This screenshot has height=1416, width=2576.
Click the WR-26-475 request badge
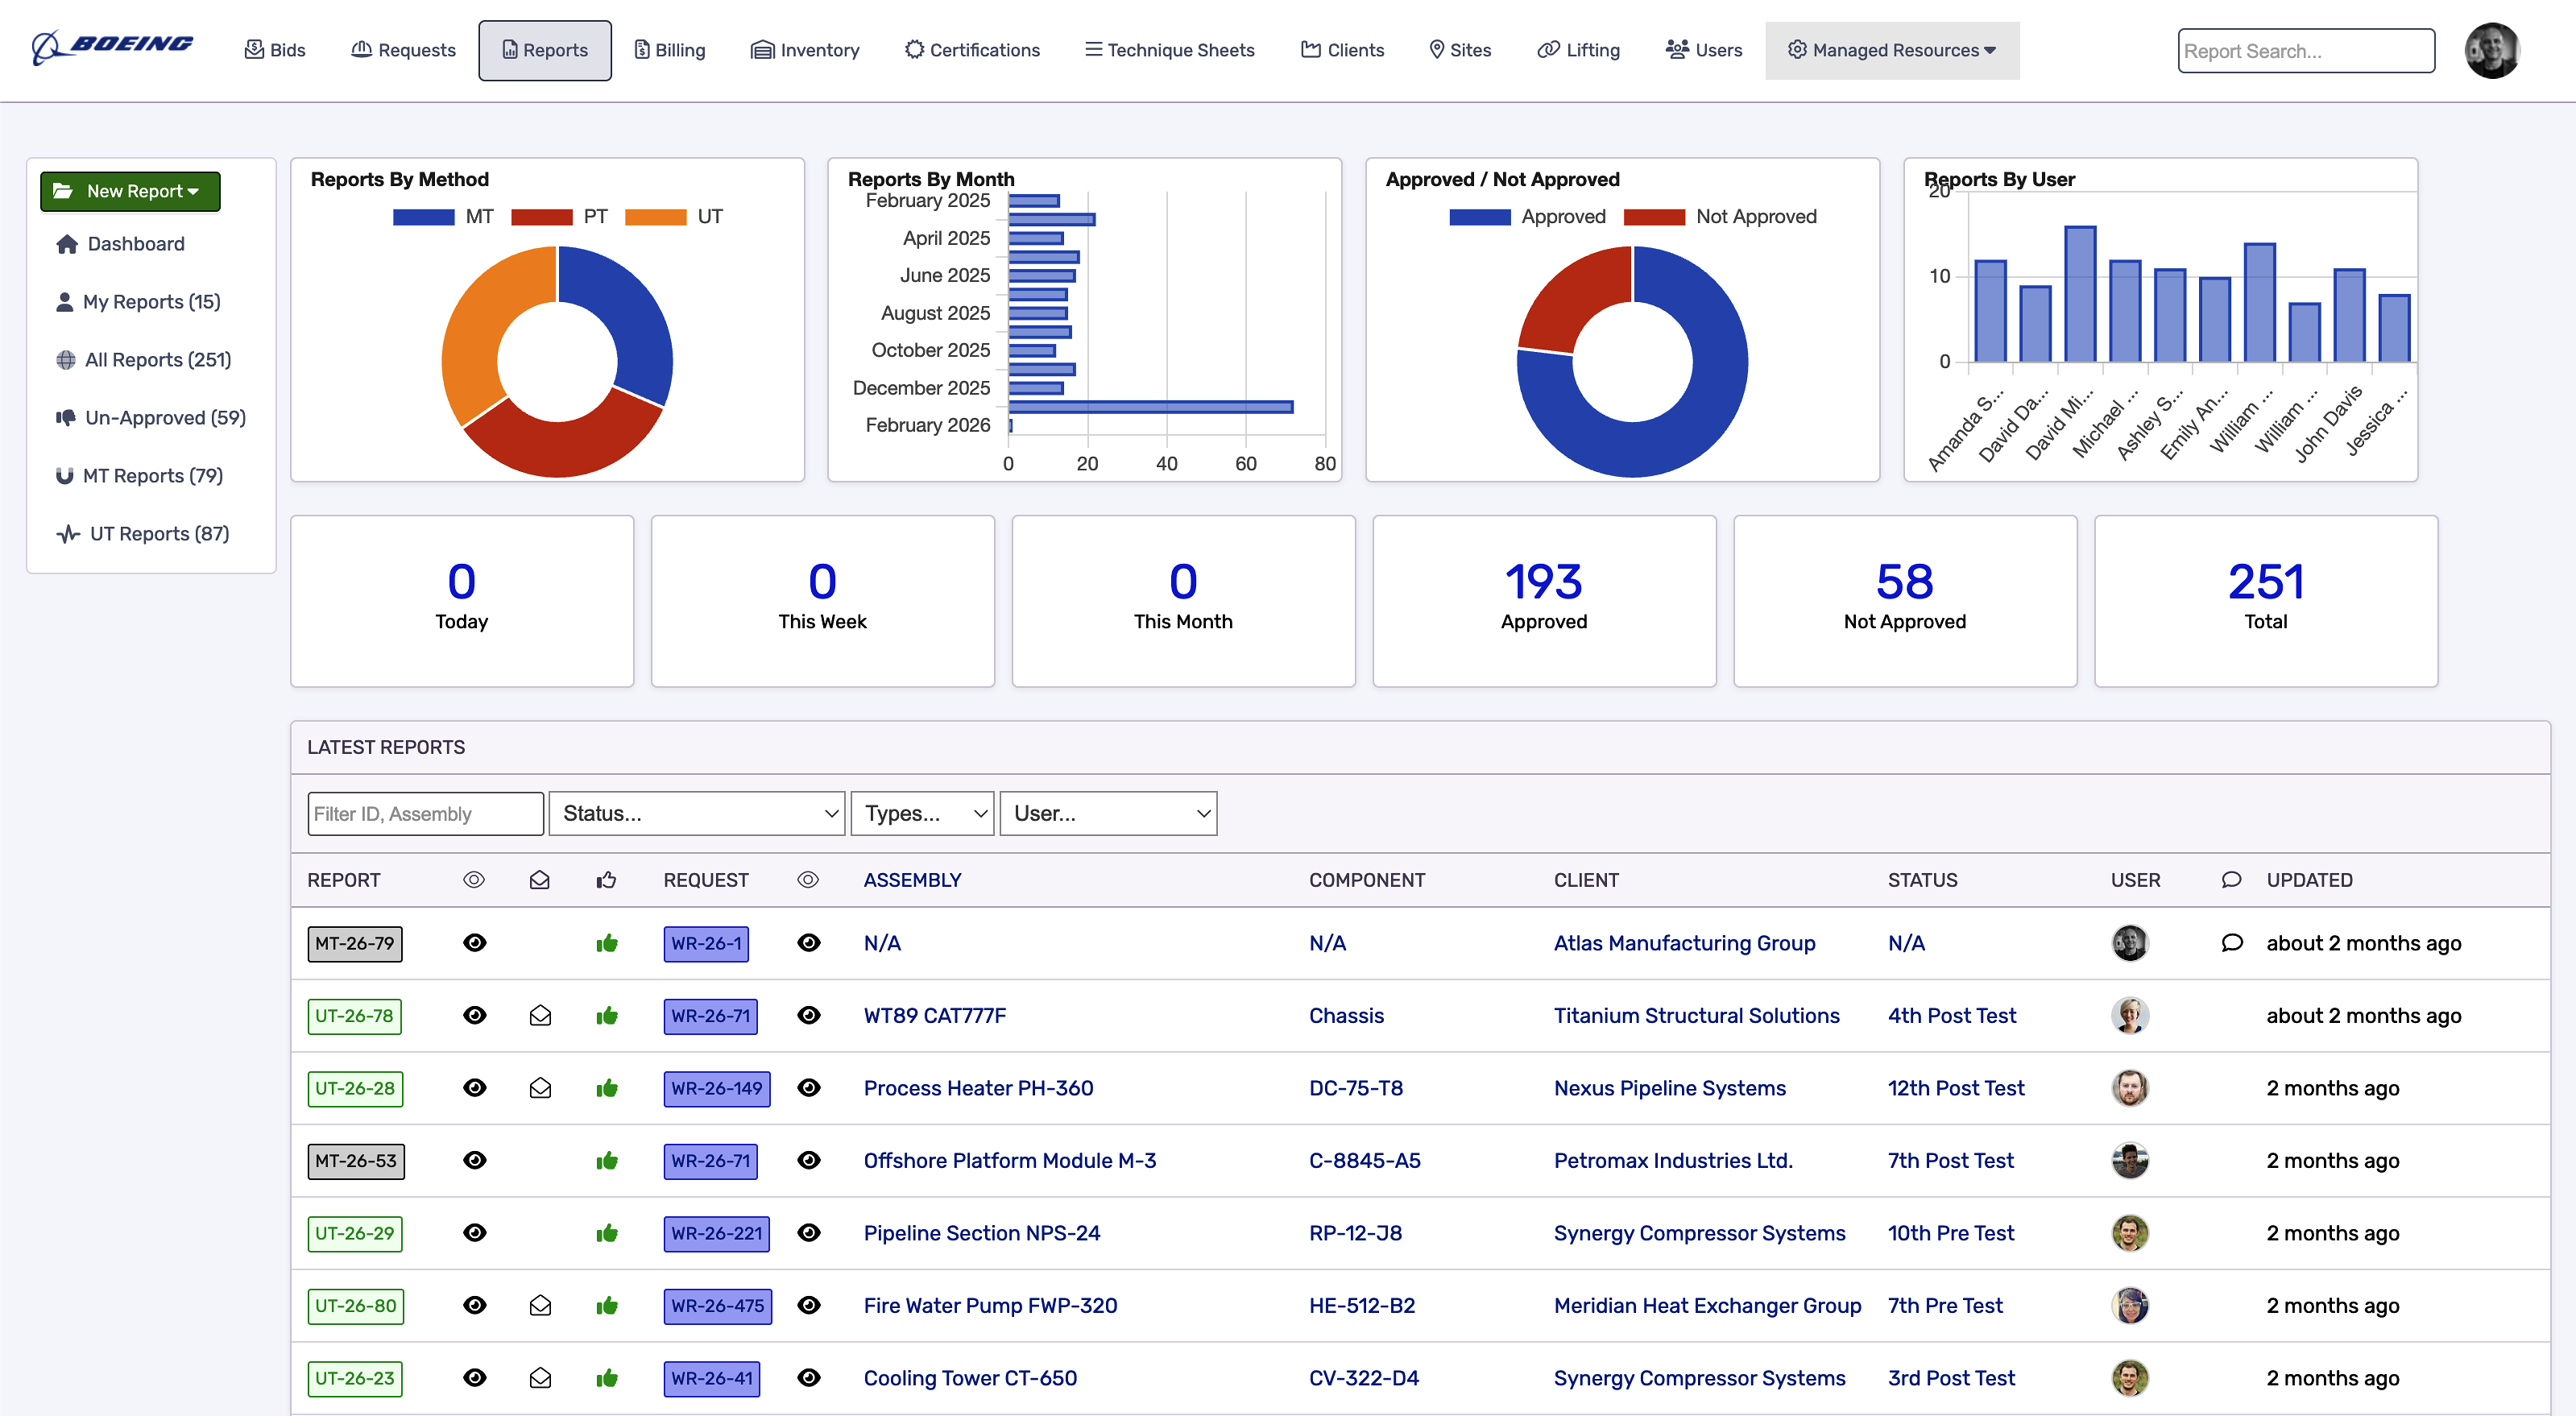point(717,1306)
